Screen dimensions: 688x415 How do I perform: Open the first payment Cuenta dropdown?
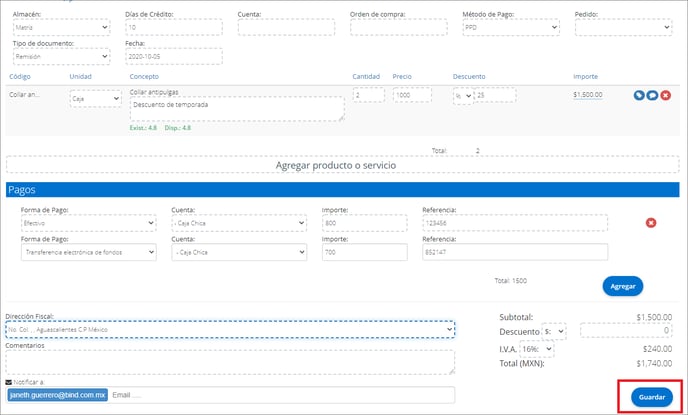(x=239, y=223)
